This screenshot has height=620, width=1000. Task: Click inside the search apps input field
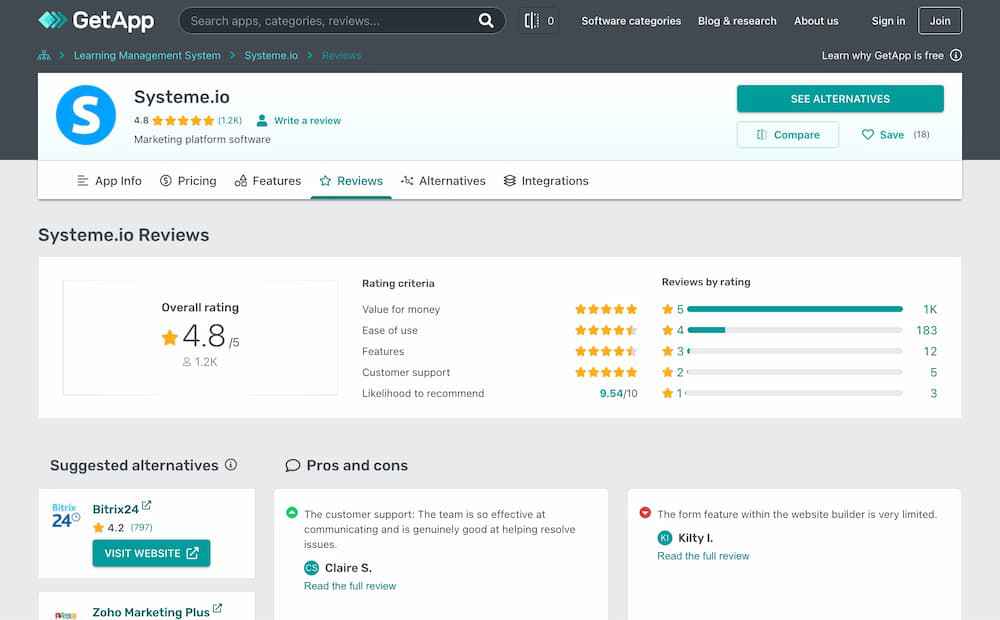click(x=330, y=20)
